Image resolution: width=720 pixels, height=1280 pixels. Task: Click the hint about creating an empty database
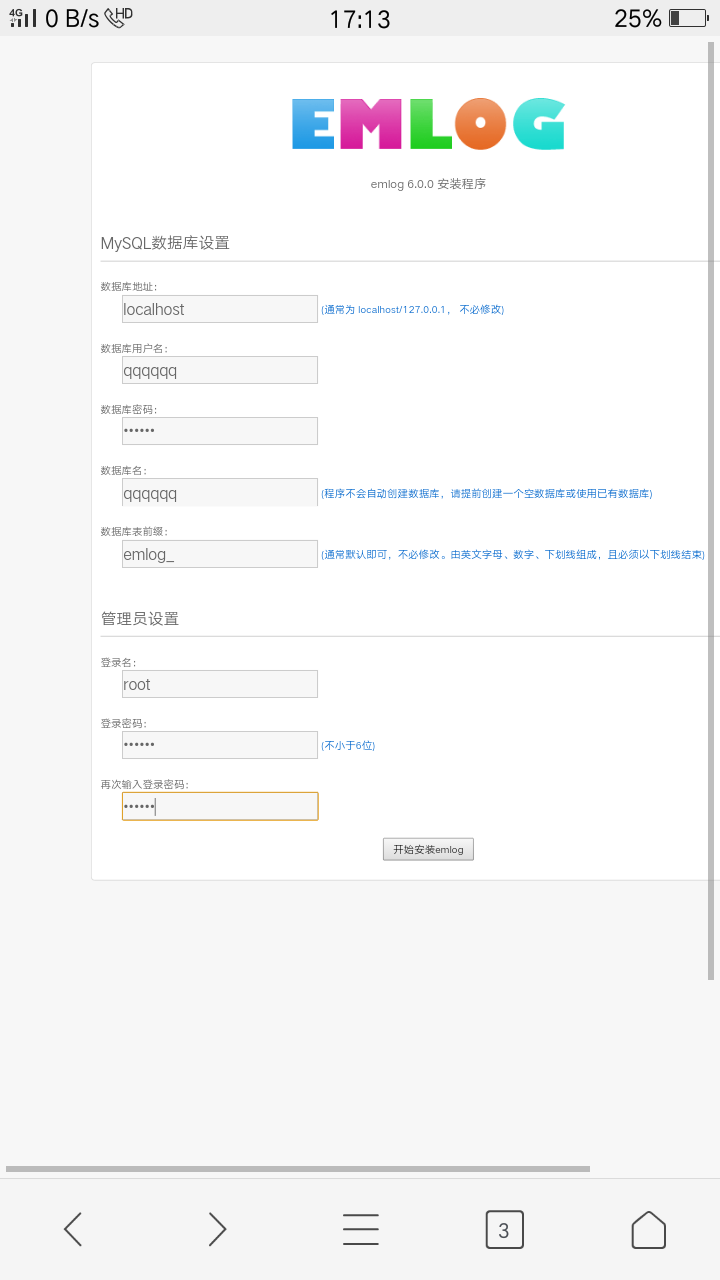487,494
